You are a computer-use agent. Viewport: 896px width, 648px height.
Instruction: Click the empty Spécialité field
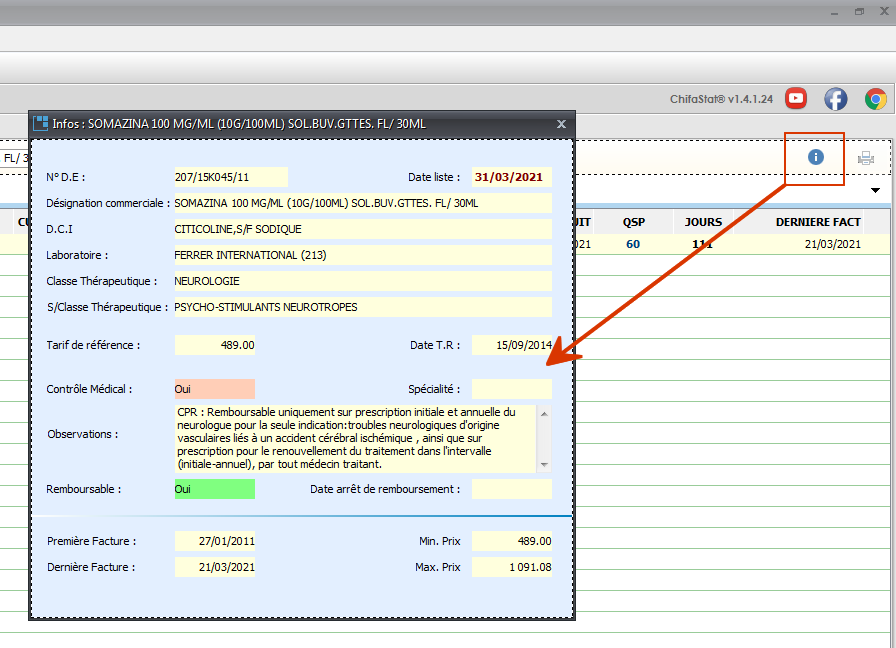point(511,389)
